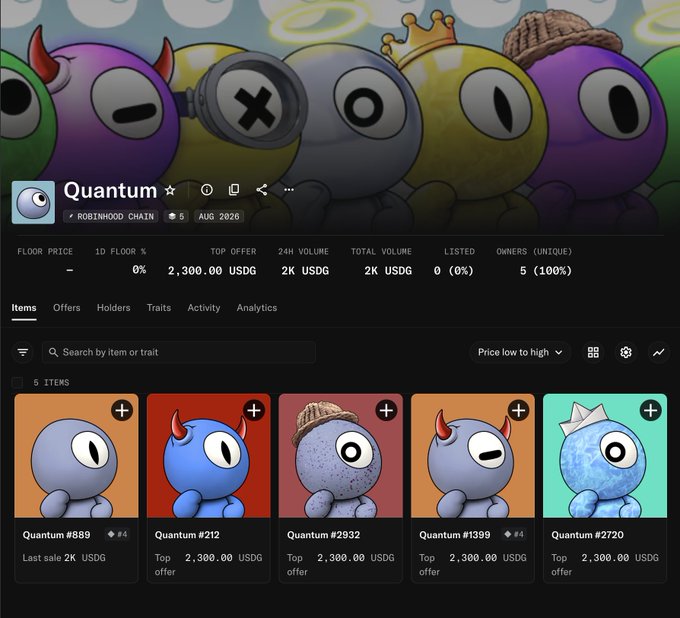Switch to the Analytics tab
Image resolution: width=680 pixels, height=618 pixels.
pyautogui.click(x=257, y=307)
